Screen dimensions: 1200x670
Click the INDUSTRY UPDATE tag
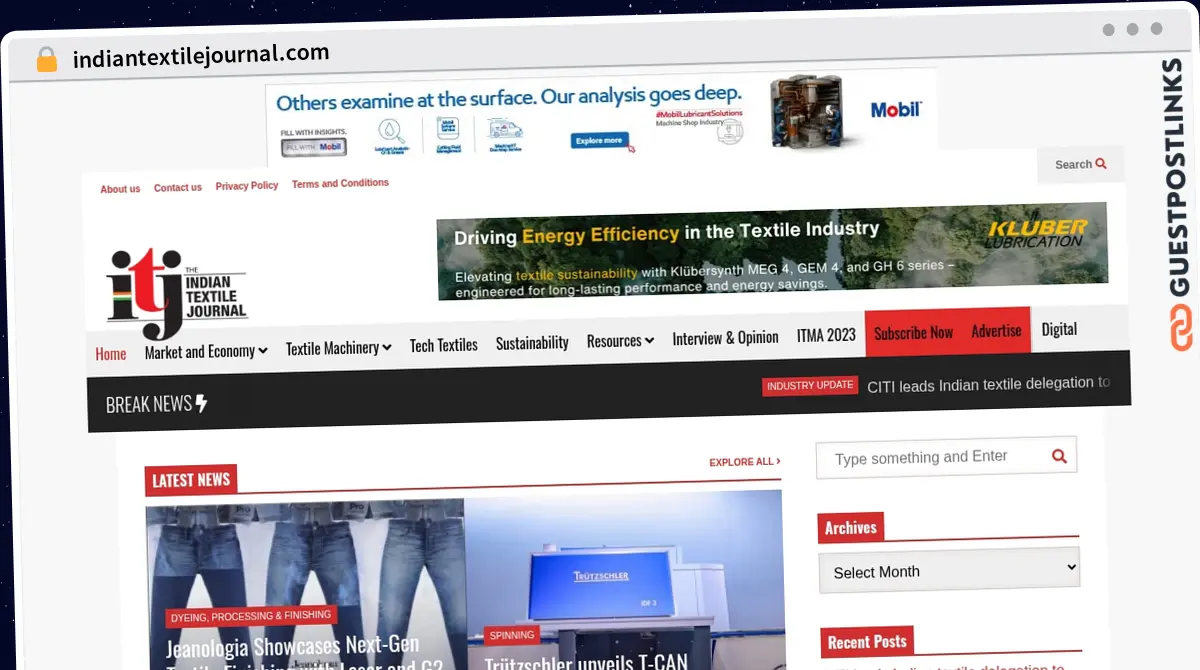coord(810,386)
